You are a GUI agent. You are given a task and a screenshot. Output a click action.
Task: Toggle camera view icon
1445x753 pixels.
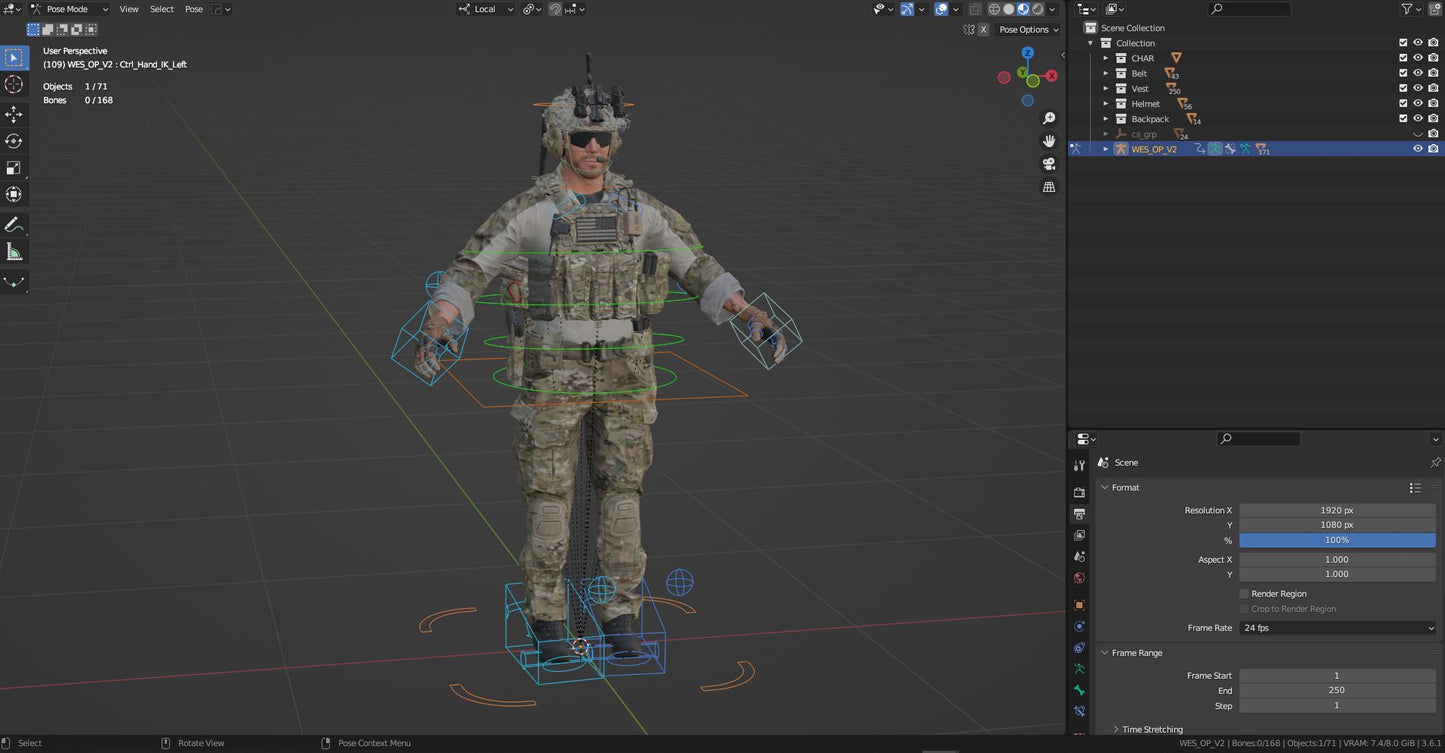coord(1049,164)
